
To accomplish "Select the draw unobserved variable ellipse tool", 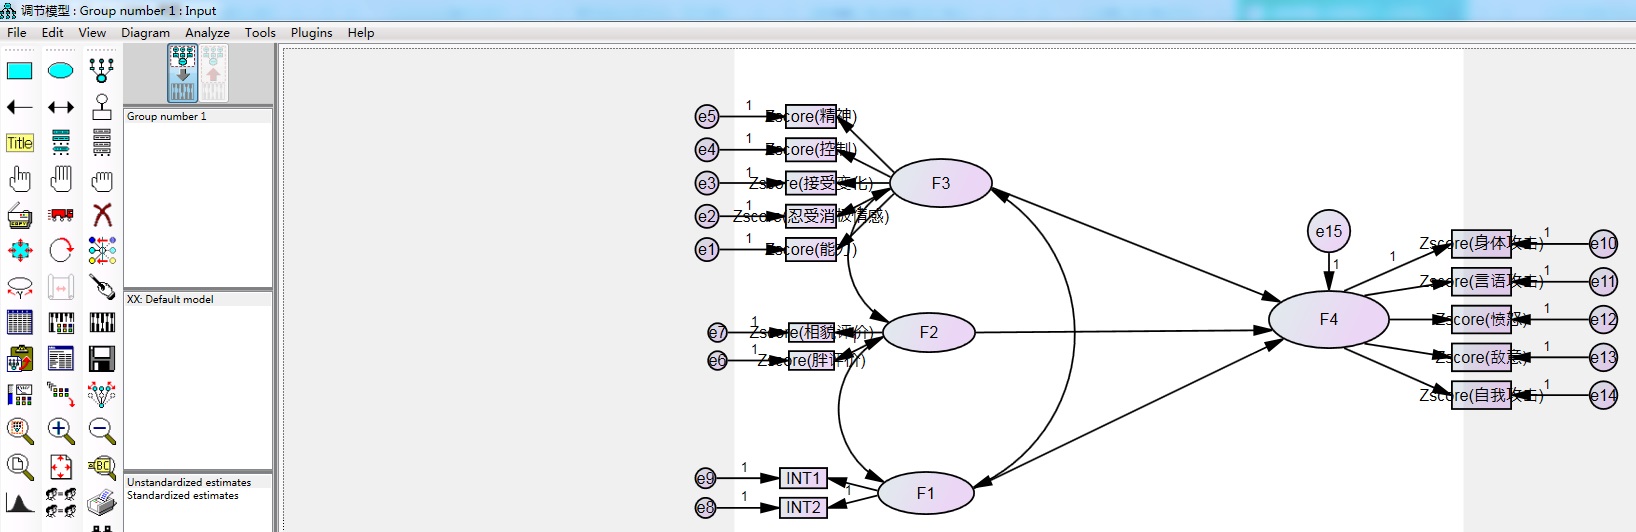I will click(x=61, y=71).
